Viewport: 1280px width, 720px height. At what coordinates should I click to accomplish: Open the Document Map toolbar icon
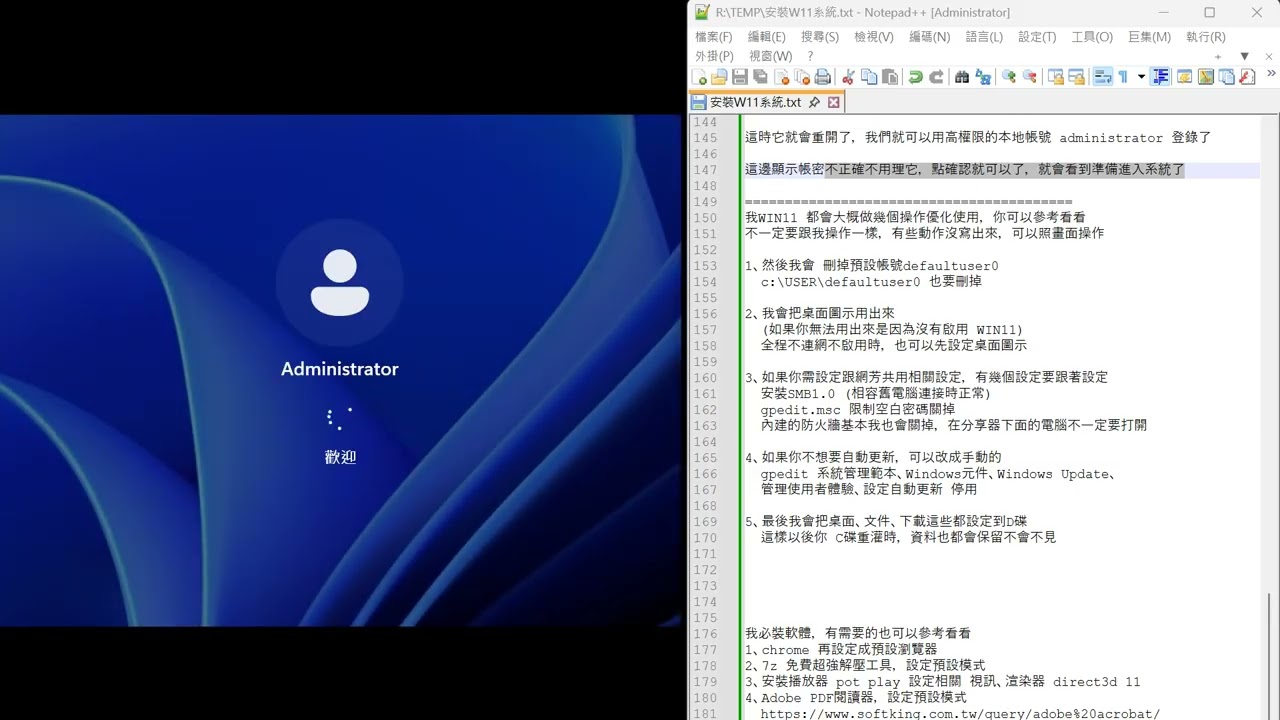click(1206, 77)
